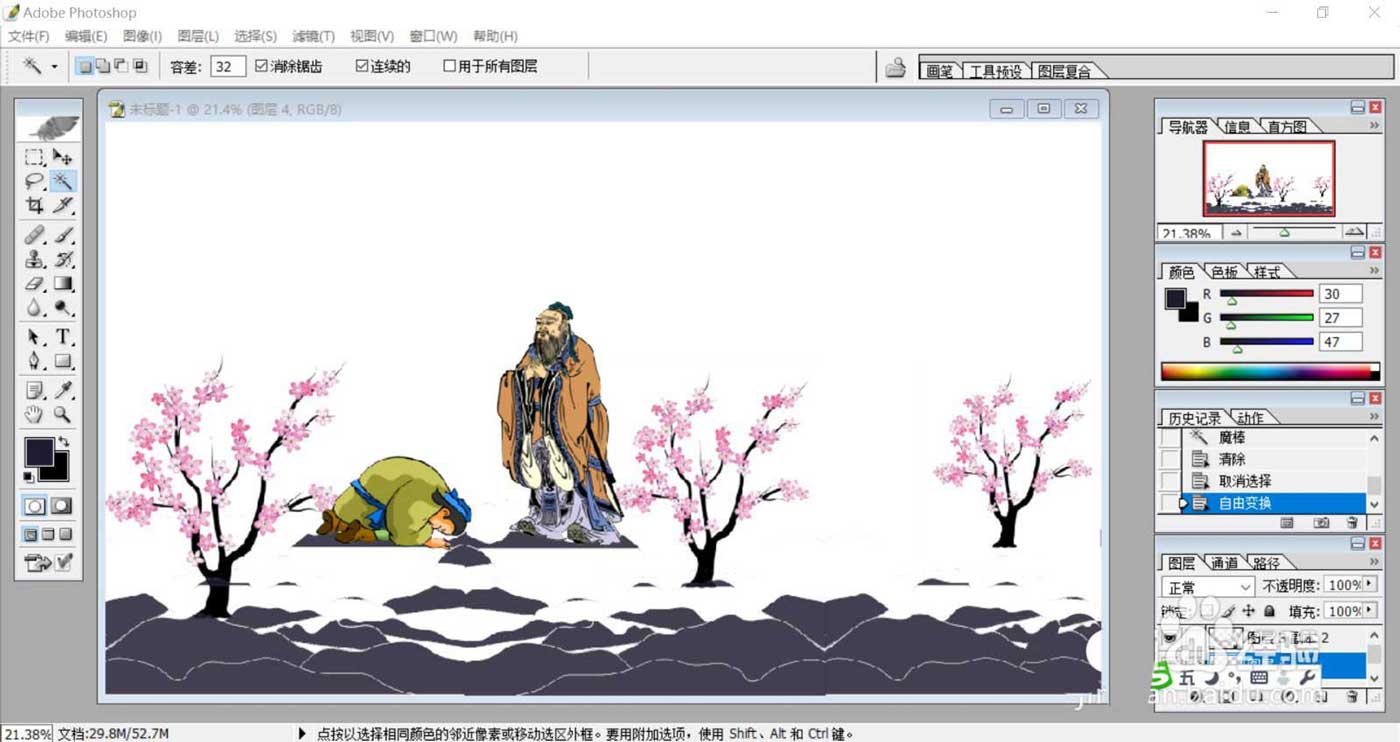Open Navigator panel flyout menu
The width and height of the screenshot is (1400, 742).
pos(1374,126)
